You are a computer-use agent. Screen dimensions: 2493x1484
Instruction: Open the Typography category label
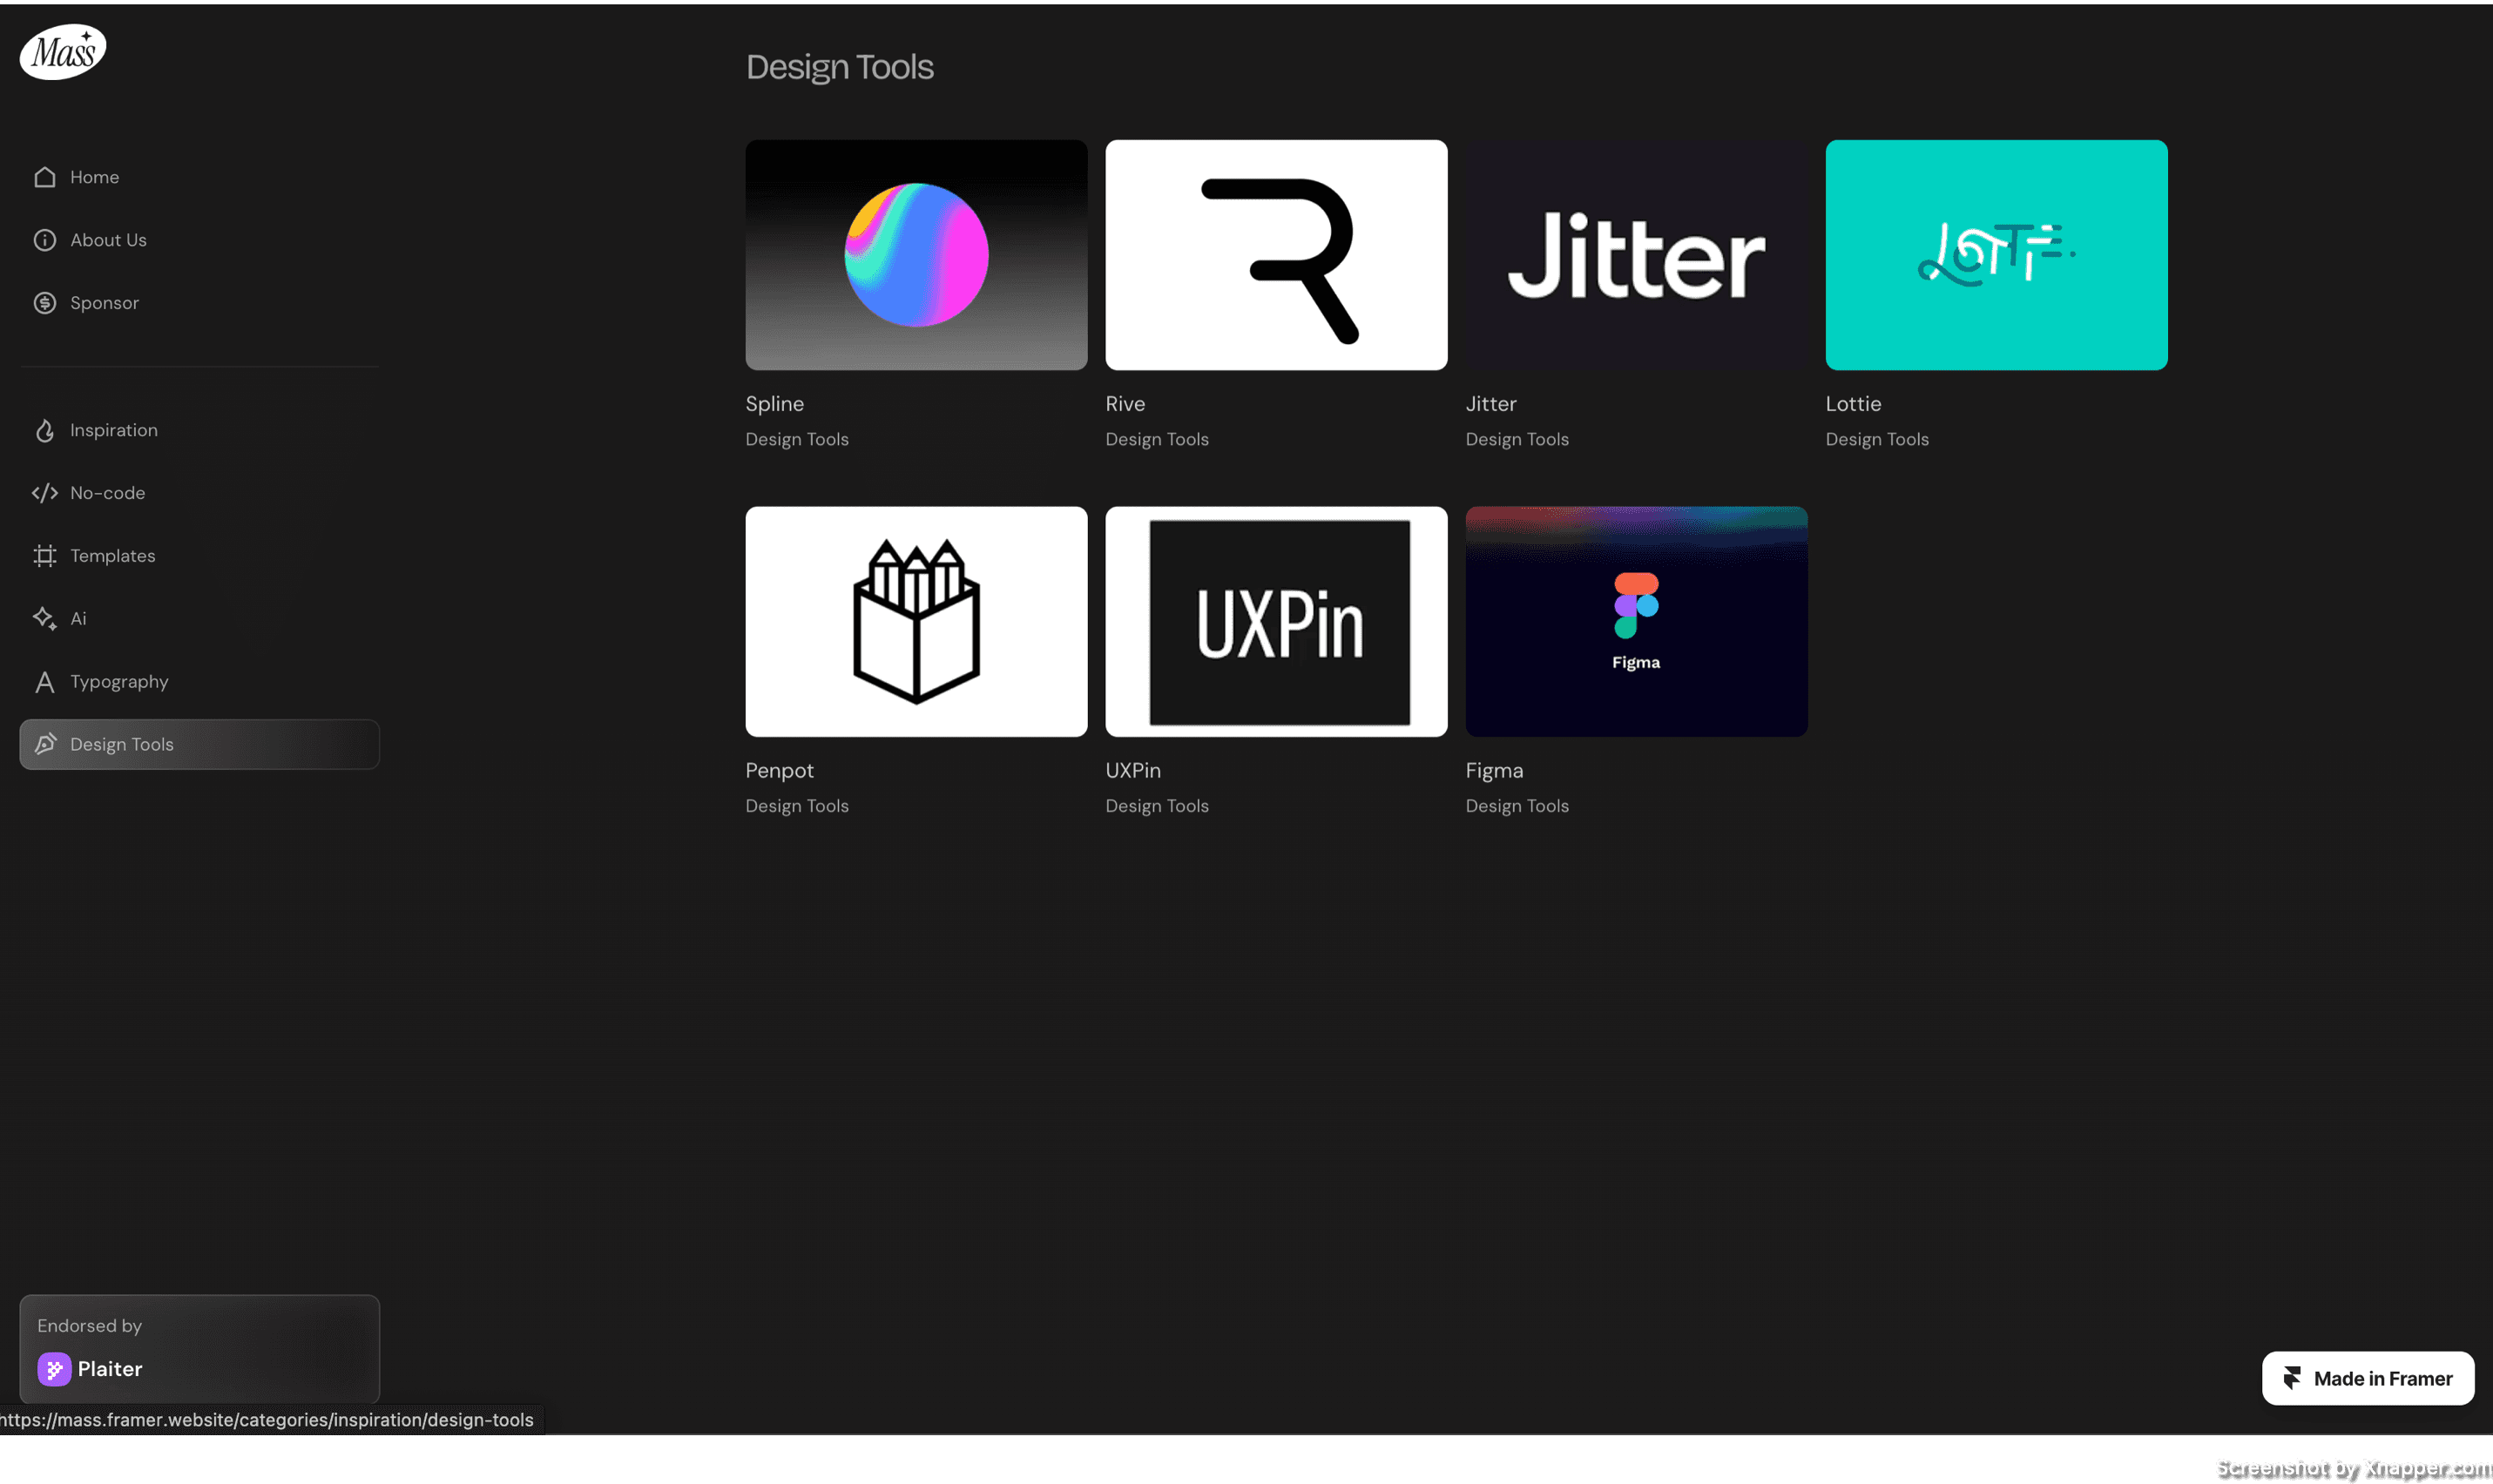click(x=119, y=682)
